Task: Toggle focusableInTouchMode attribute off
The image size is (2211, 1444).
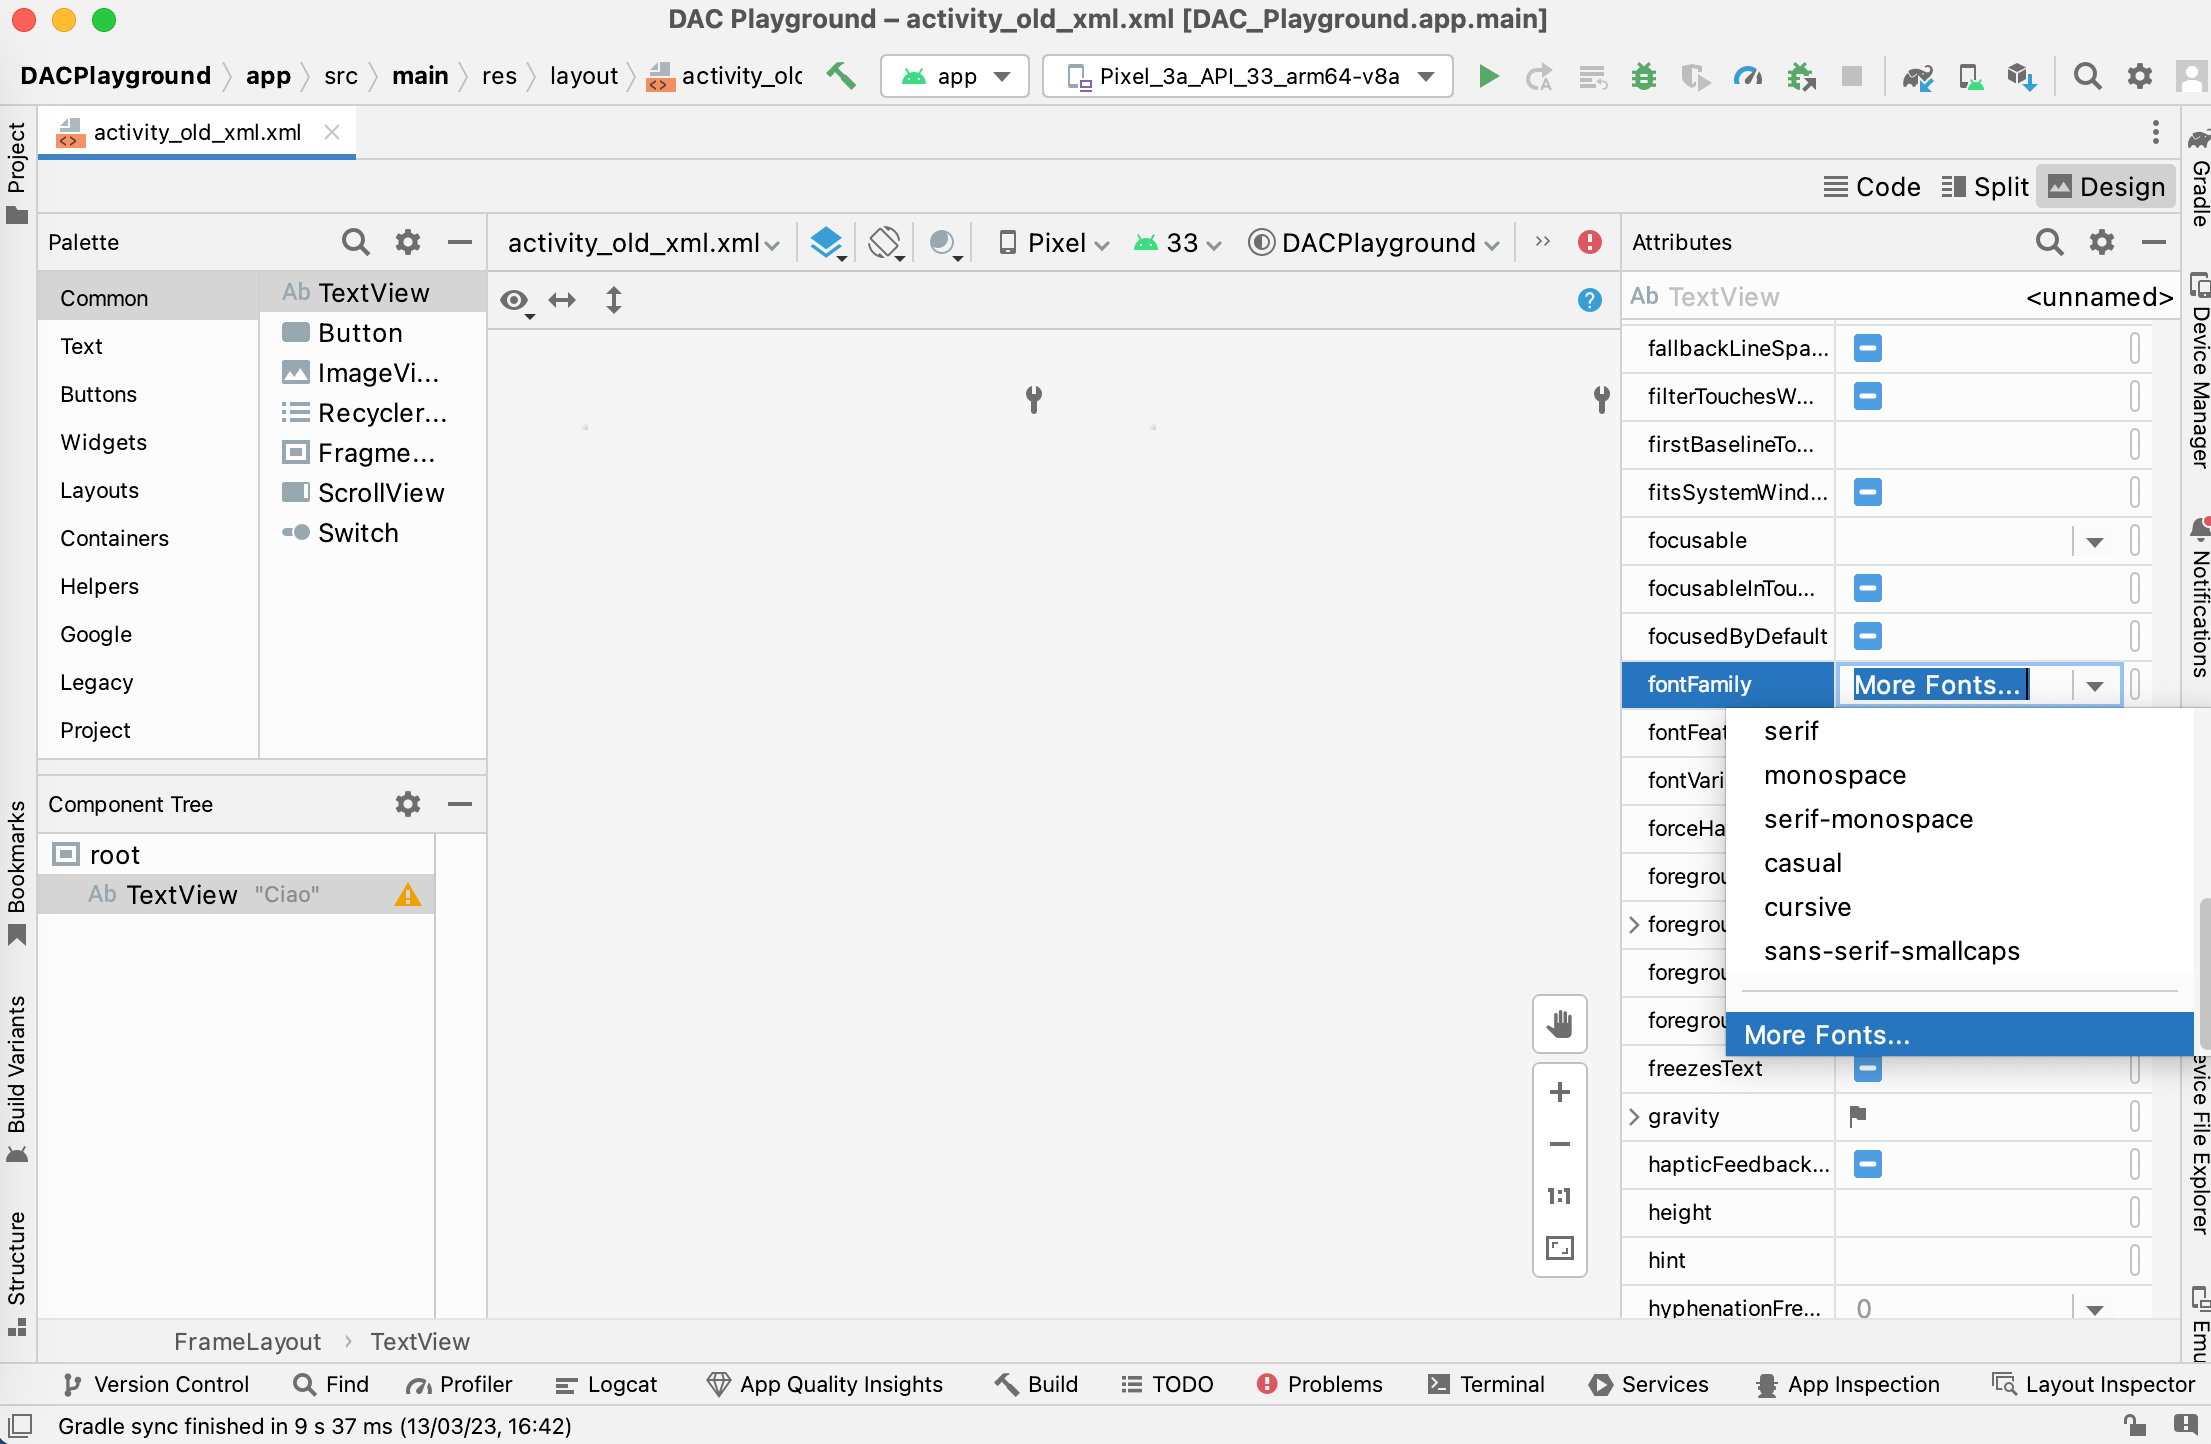Action: click(1868, 588)
